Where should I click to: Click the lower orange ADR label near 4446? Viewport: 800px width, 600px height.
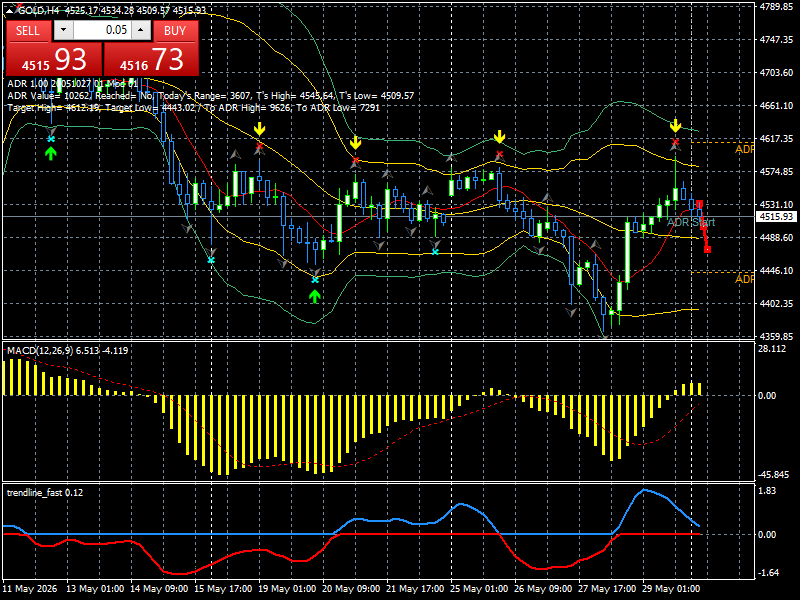click(744, 279)
